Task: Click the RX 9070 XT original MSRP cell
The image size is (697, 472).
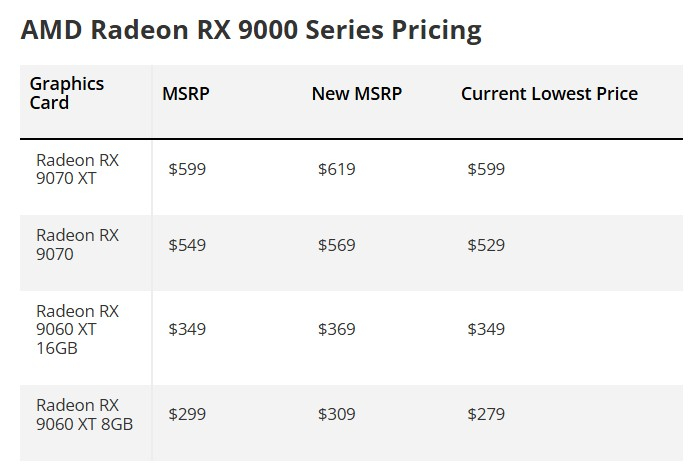Action: click(x=187, y=169)
